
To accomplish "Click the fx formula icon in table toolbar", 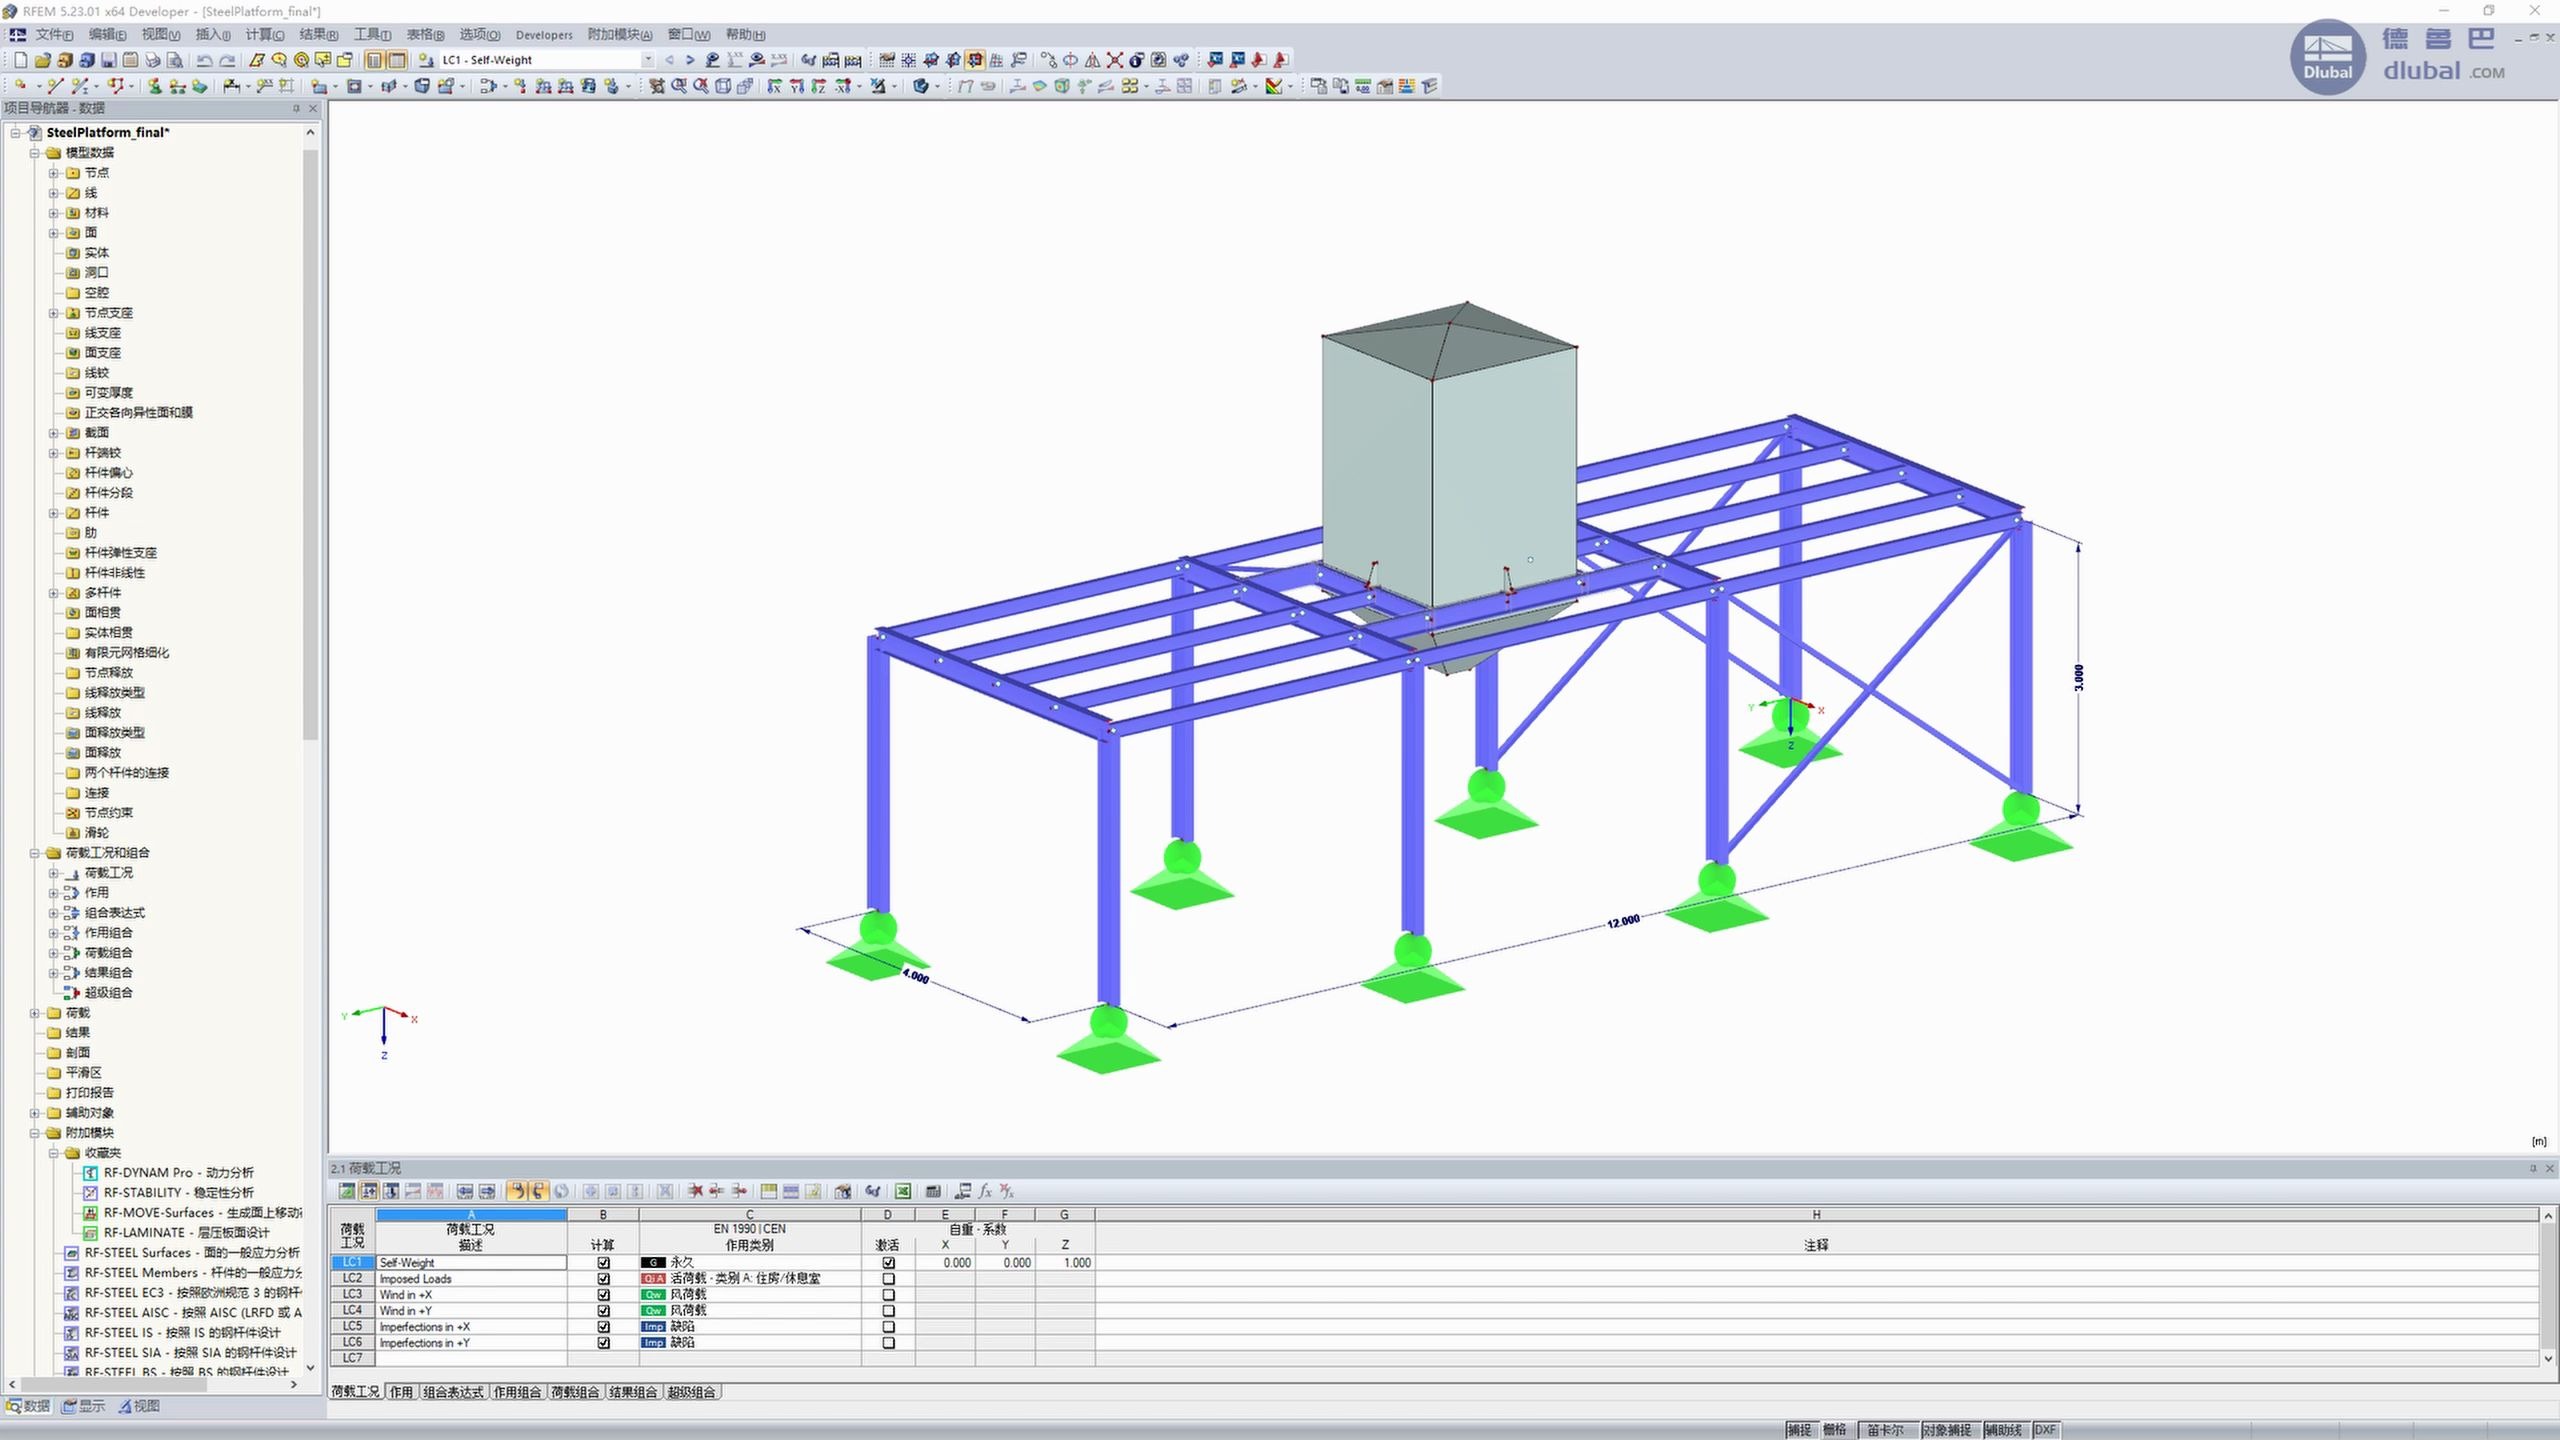I will pyautogui.click(x=985, y=1191).
